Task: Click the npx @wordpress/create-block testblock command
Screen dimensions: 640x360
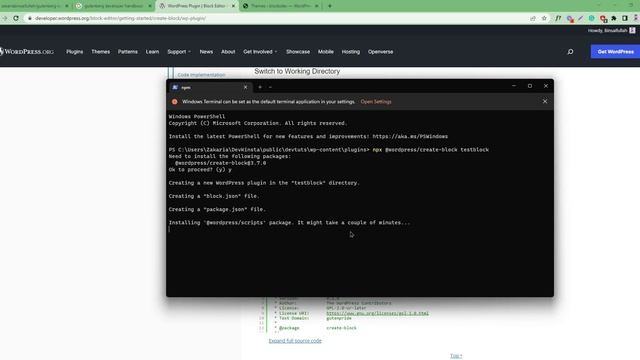Action: 431,150
